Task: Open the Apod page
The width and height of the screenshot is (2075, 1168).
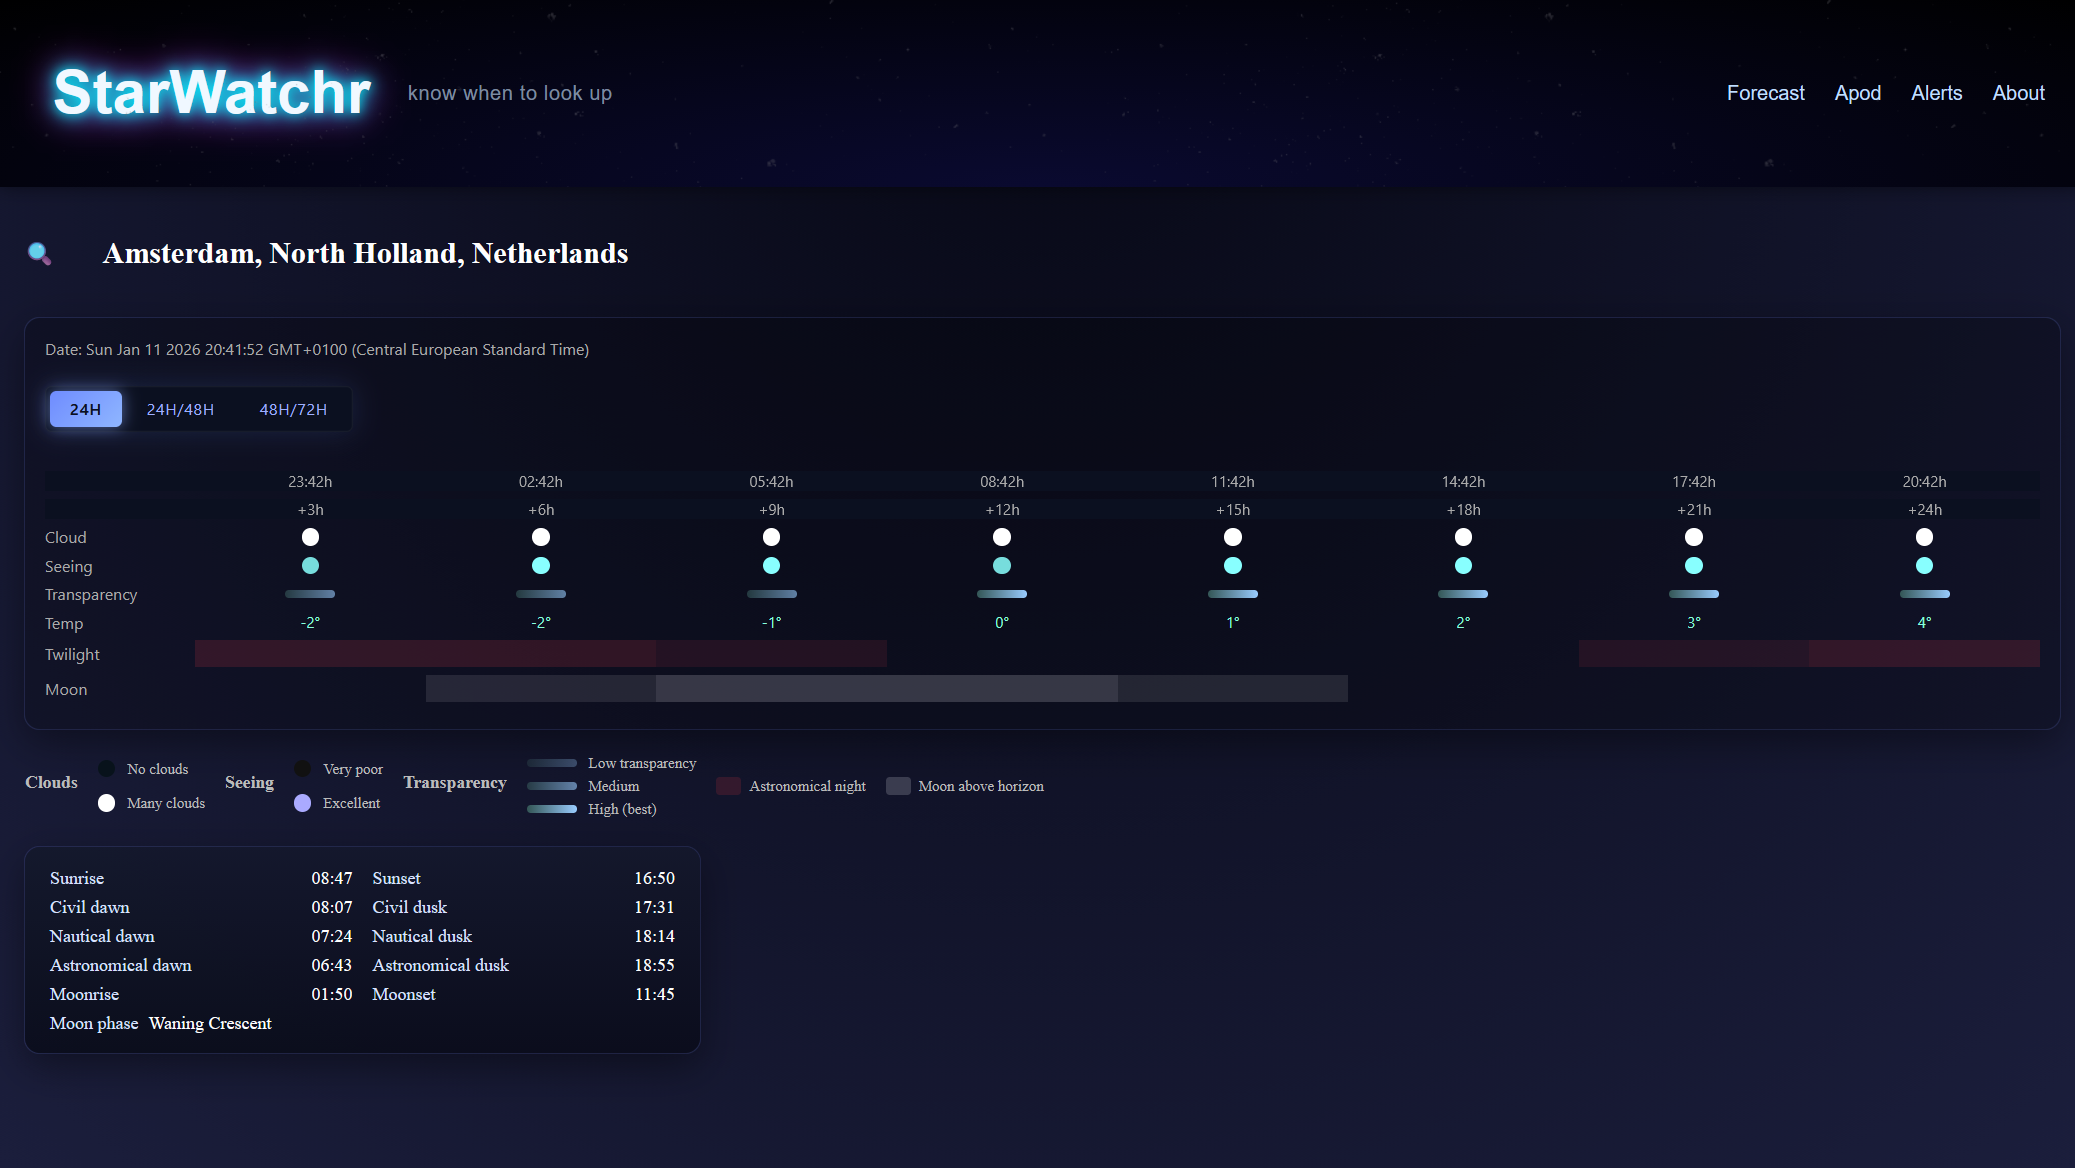Action: (x=1857, y=93)
